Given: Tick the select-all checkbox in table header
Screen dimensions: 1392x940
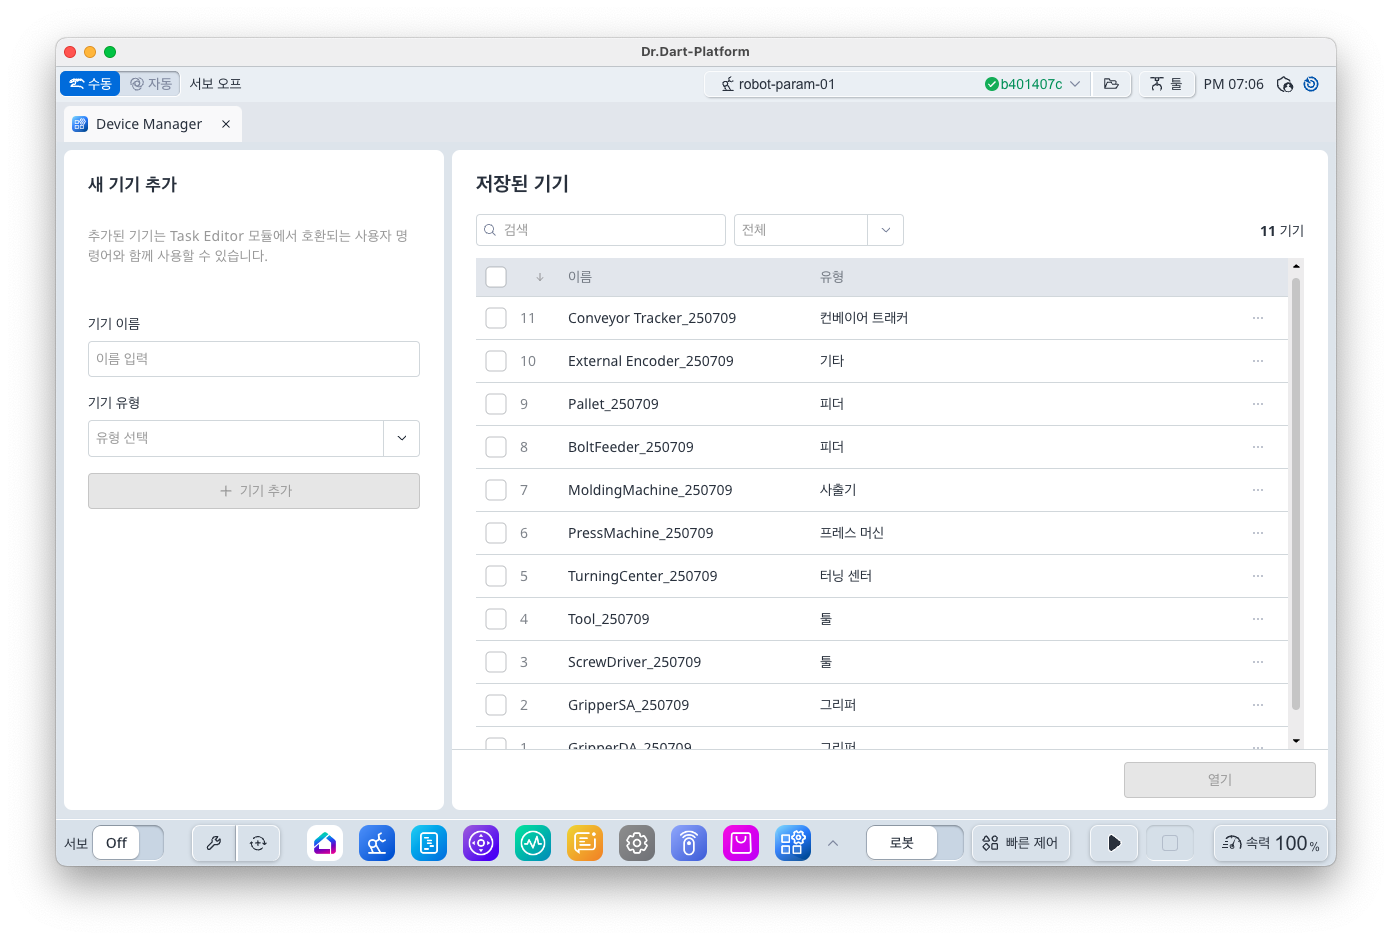Looking at the screenshot, I should pos(496,277).
